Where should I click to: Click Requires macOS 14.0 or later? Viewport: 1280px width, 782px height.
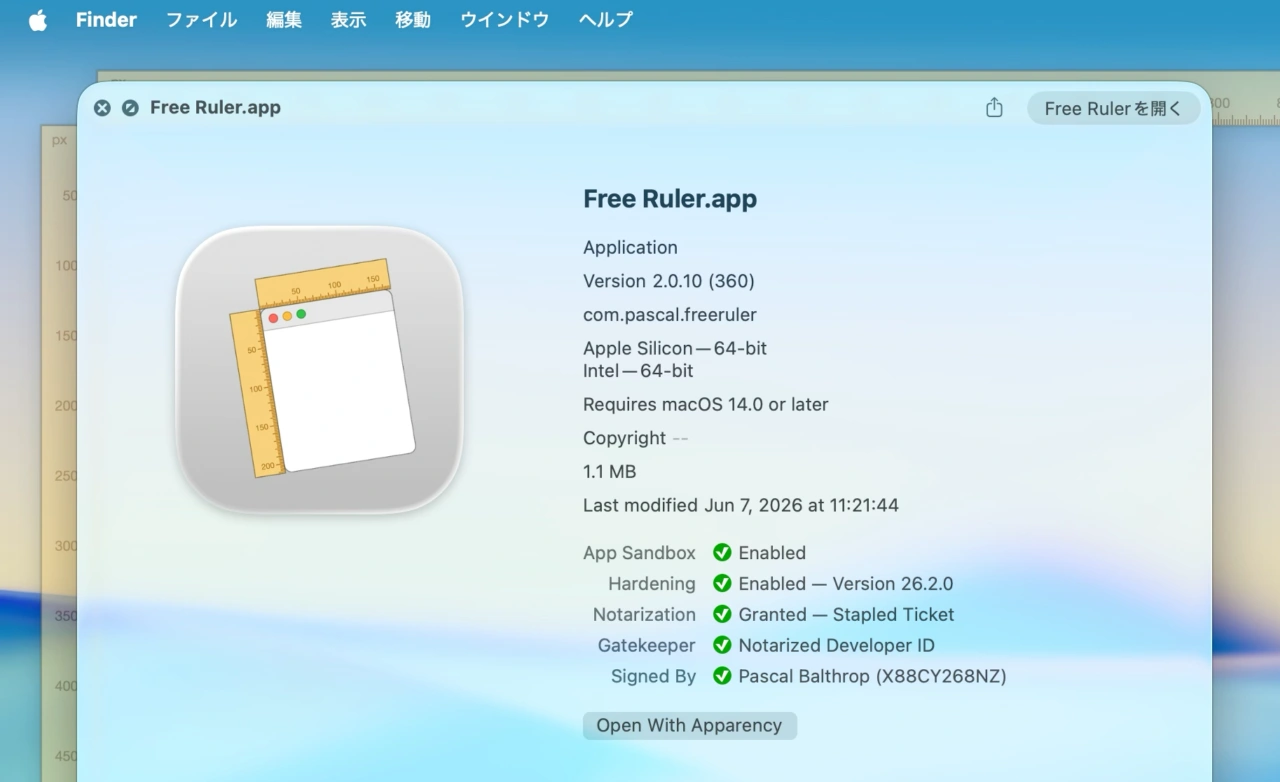(706, 404)
